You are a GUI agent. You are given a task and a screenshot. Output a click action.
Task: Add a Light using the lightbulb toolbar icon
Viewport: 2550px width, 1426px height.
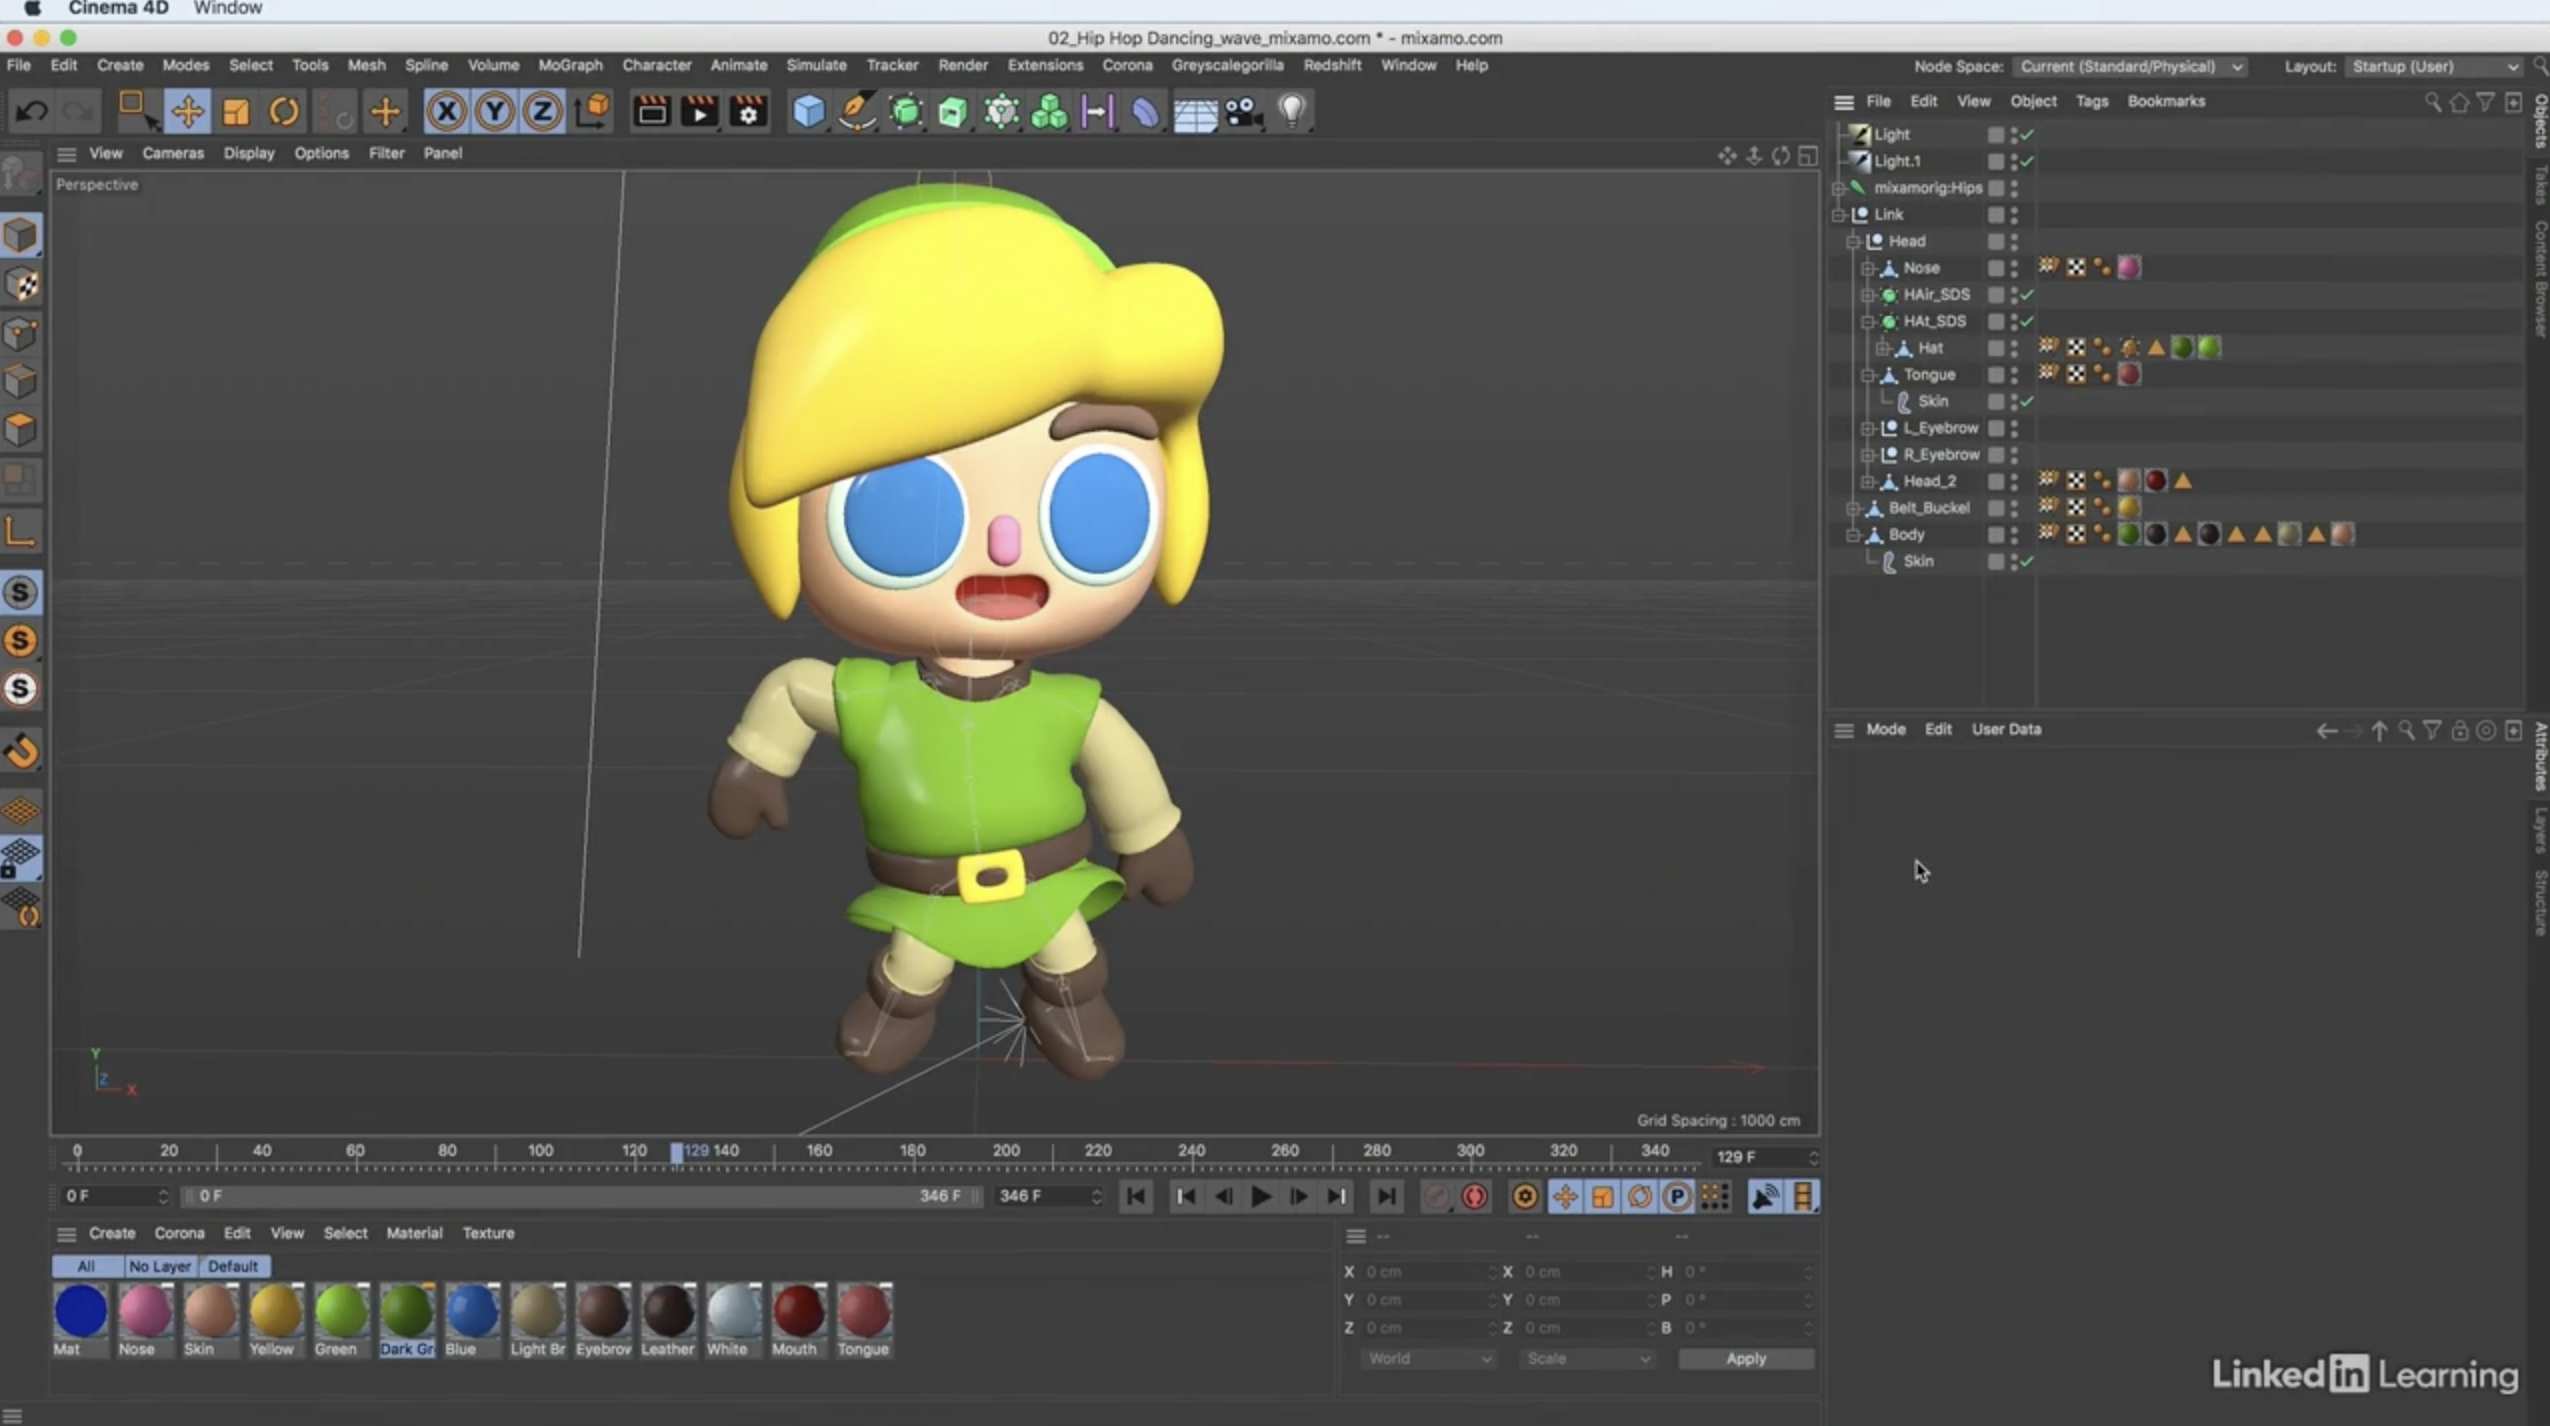[x=1293, y=111]
